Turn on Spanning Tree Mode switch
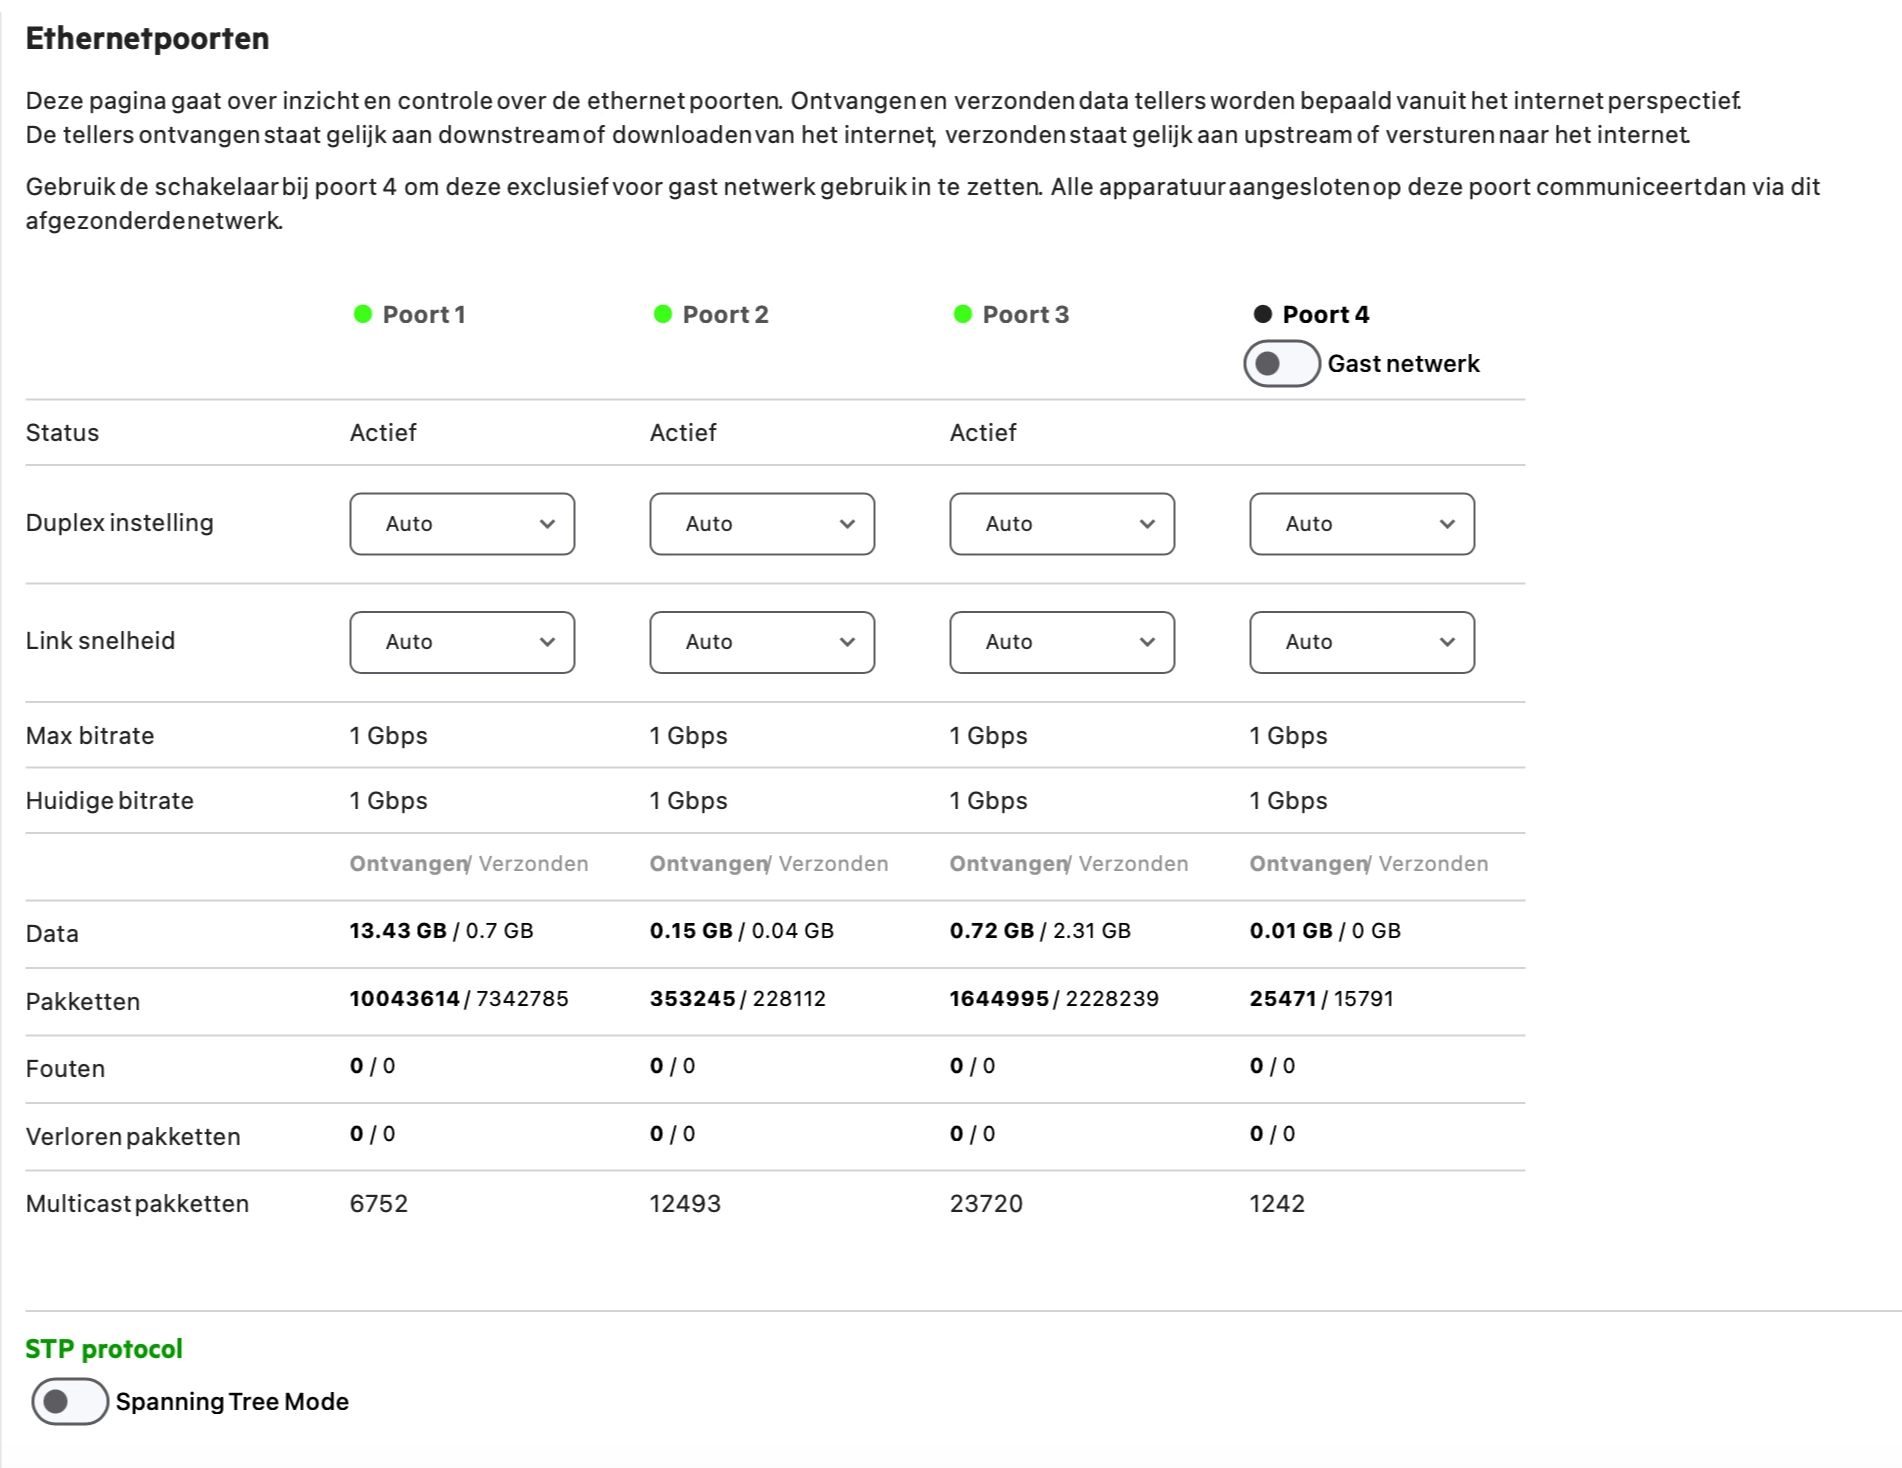Screen dimensions: 1902x1468 [69, 1401]
